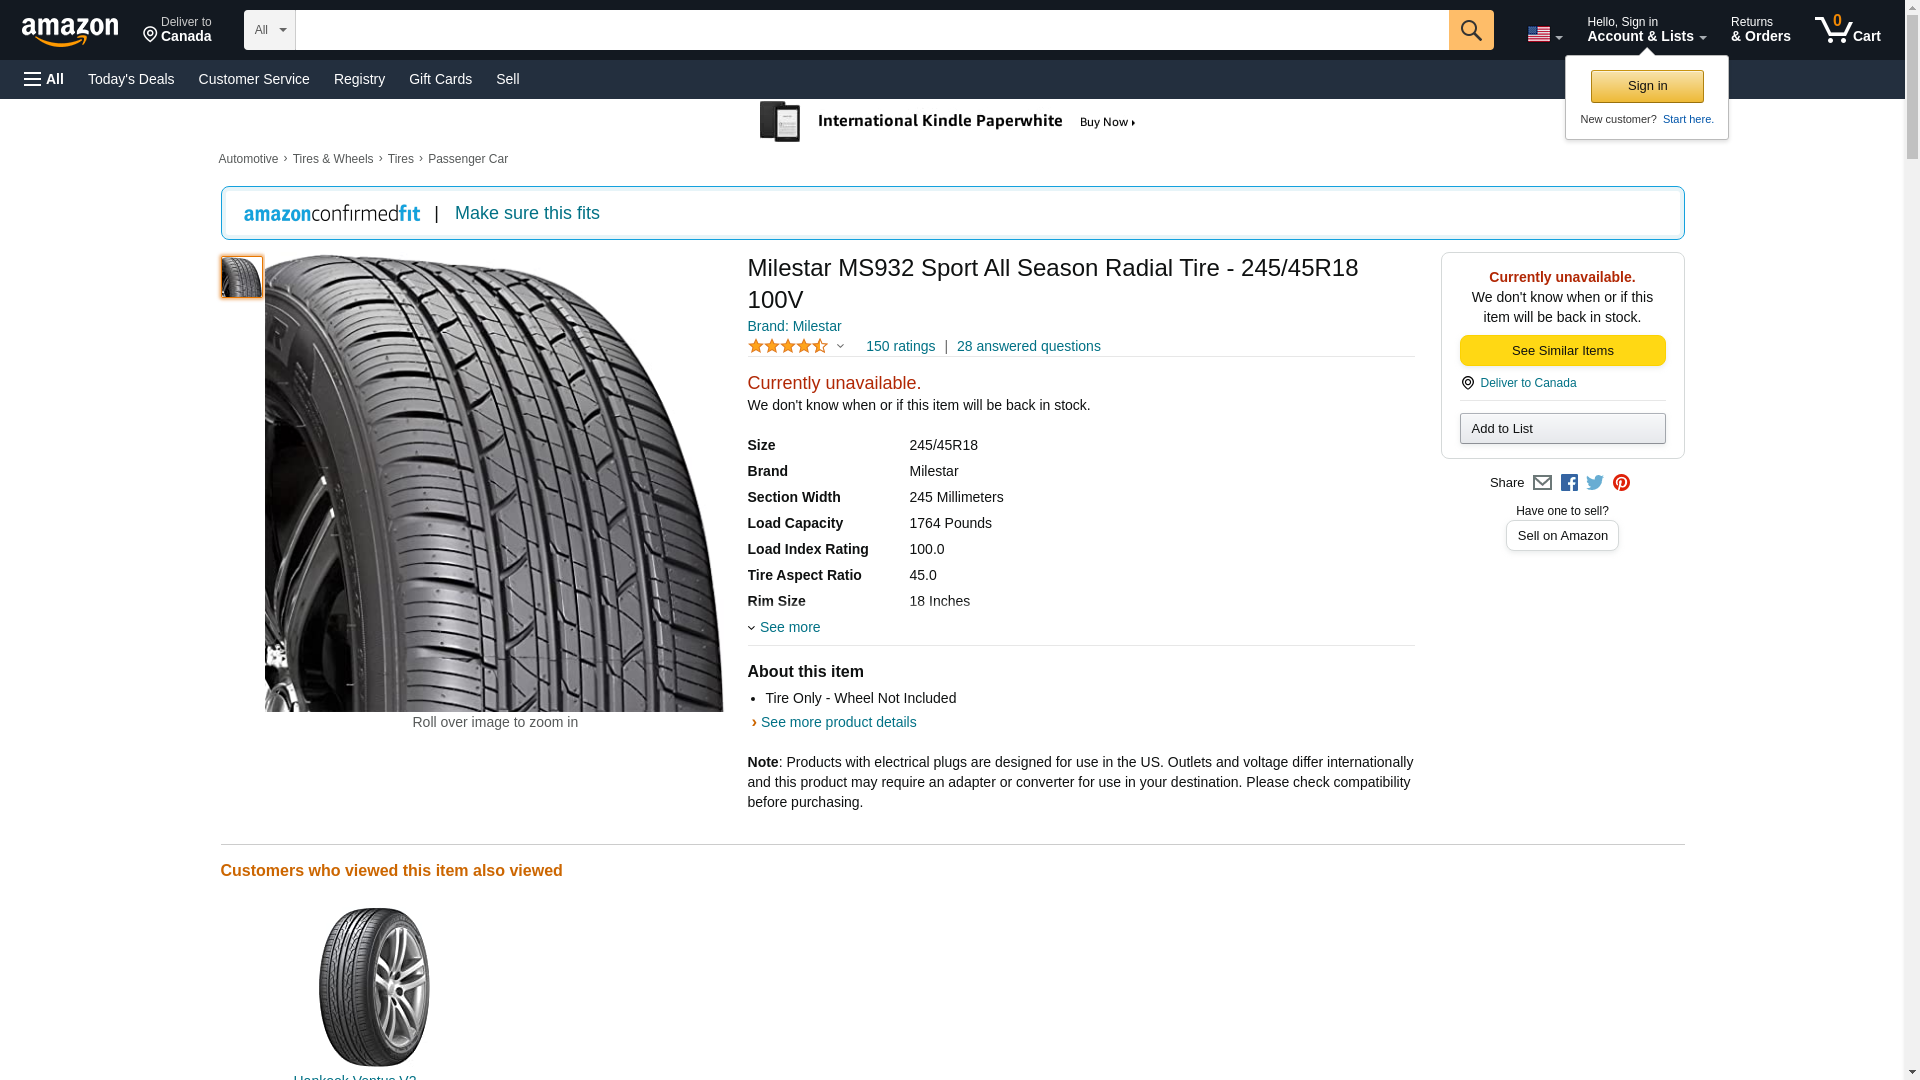Share on Pinterest icon
Screen dimensions: 1920x1080
(x=1621, y=483)
